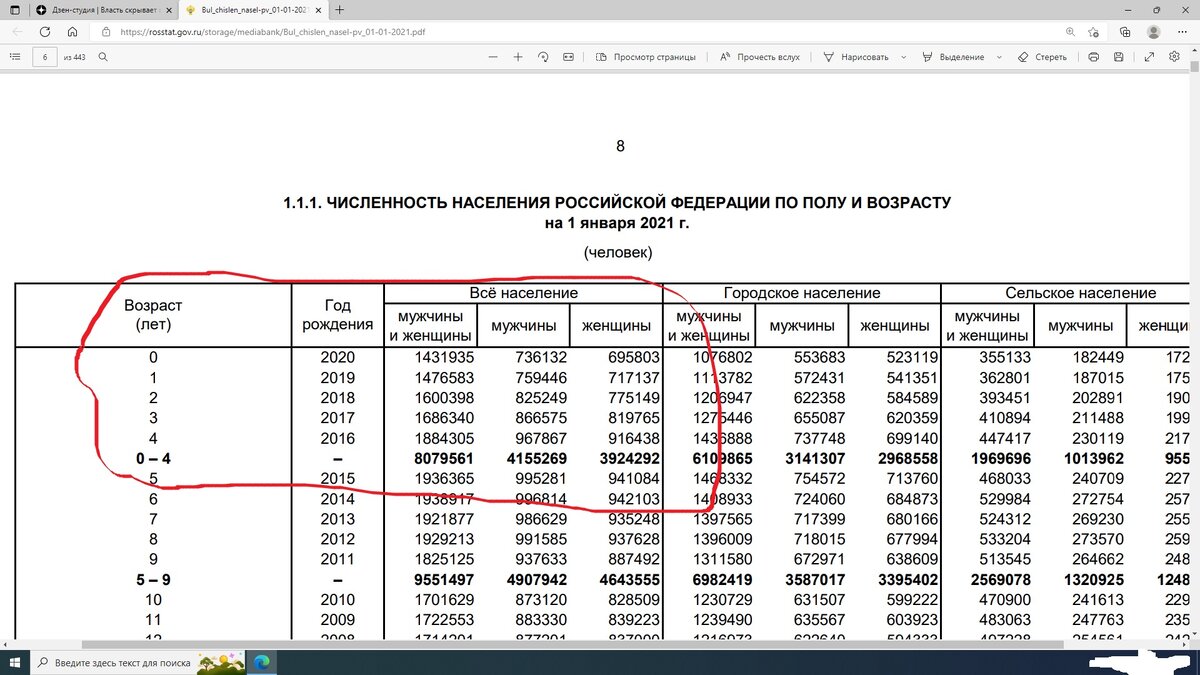
Task: Add this page to favorites star
Action: [x=1093, y=32]
